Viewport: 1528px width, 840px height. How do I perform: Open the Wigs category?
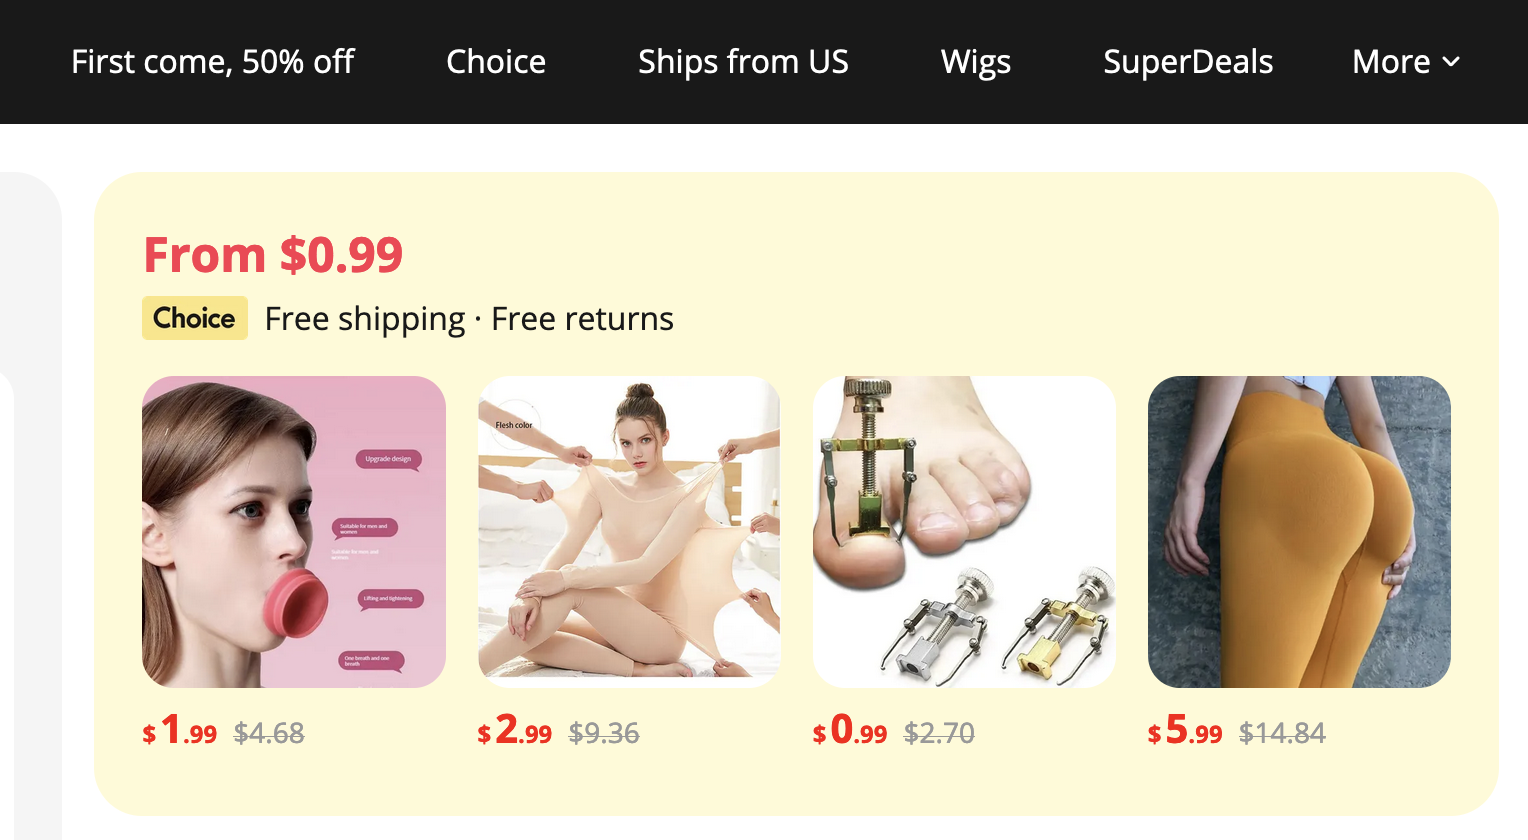click(976, 62)
